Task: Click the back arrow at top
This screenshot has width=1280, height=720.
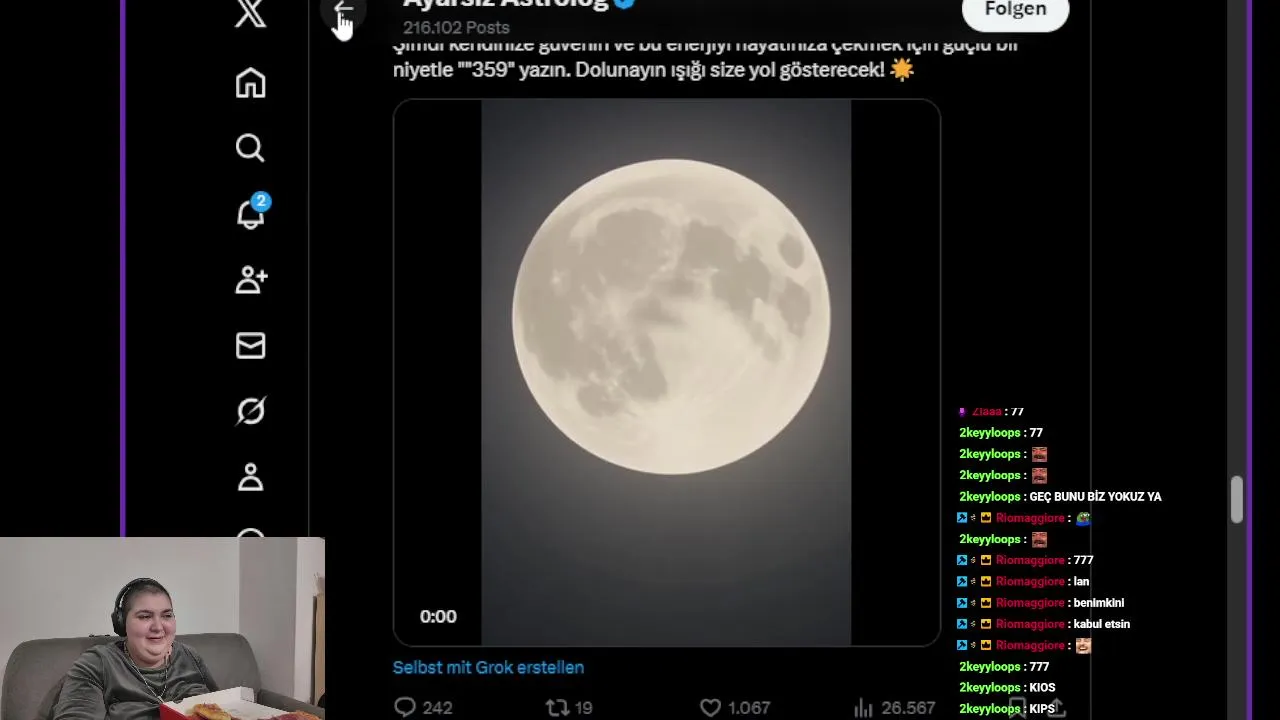Action: click(x=344, y=12)
